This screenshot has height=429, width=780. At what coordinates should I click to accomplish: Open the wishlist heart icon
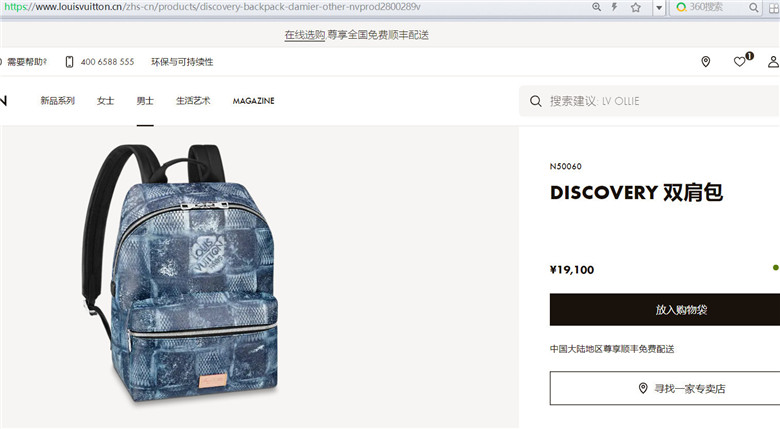[x=740, y=62]
